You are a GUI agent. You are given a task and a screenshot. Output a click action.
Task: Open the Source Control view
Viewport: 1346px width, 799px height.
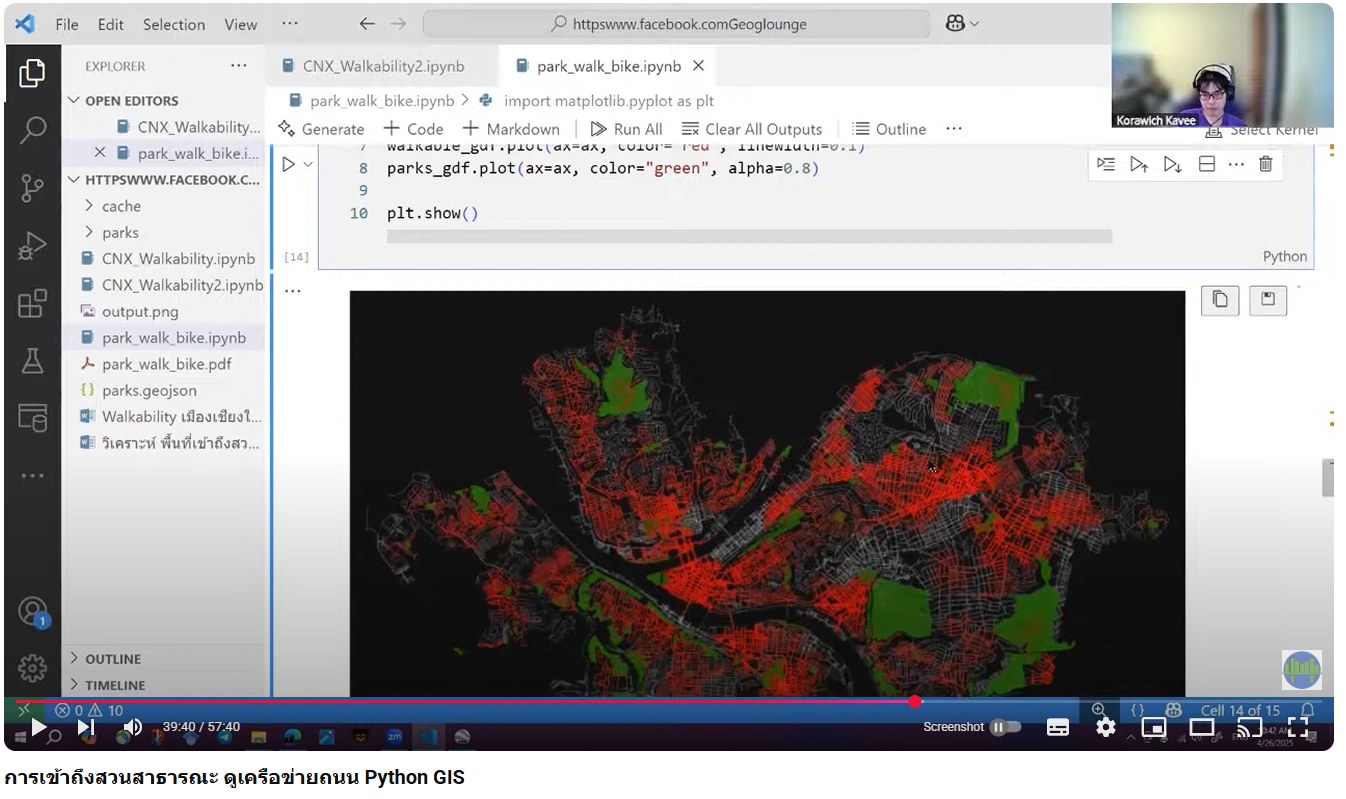pyautogui.click(x=33, y=187)
